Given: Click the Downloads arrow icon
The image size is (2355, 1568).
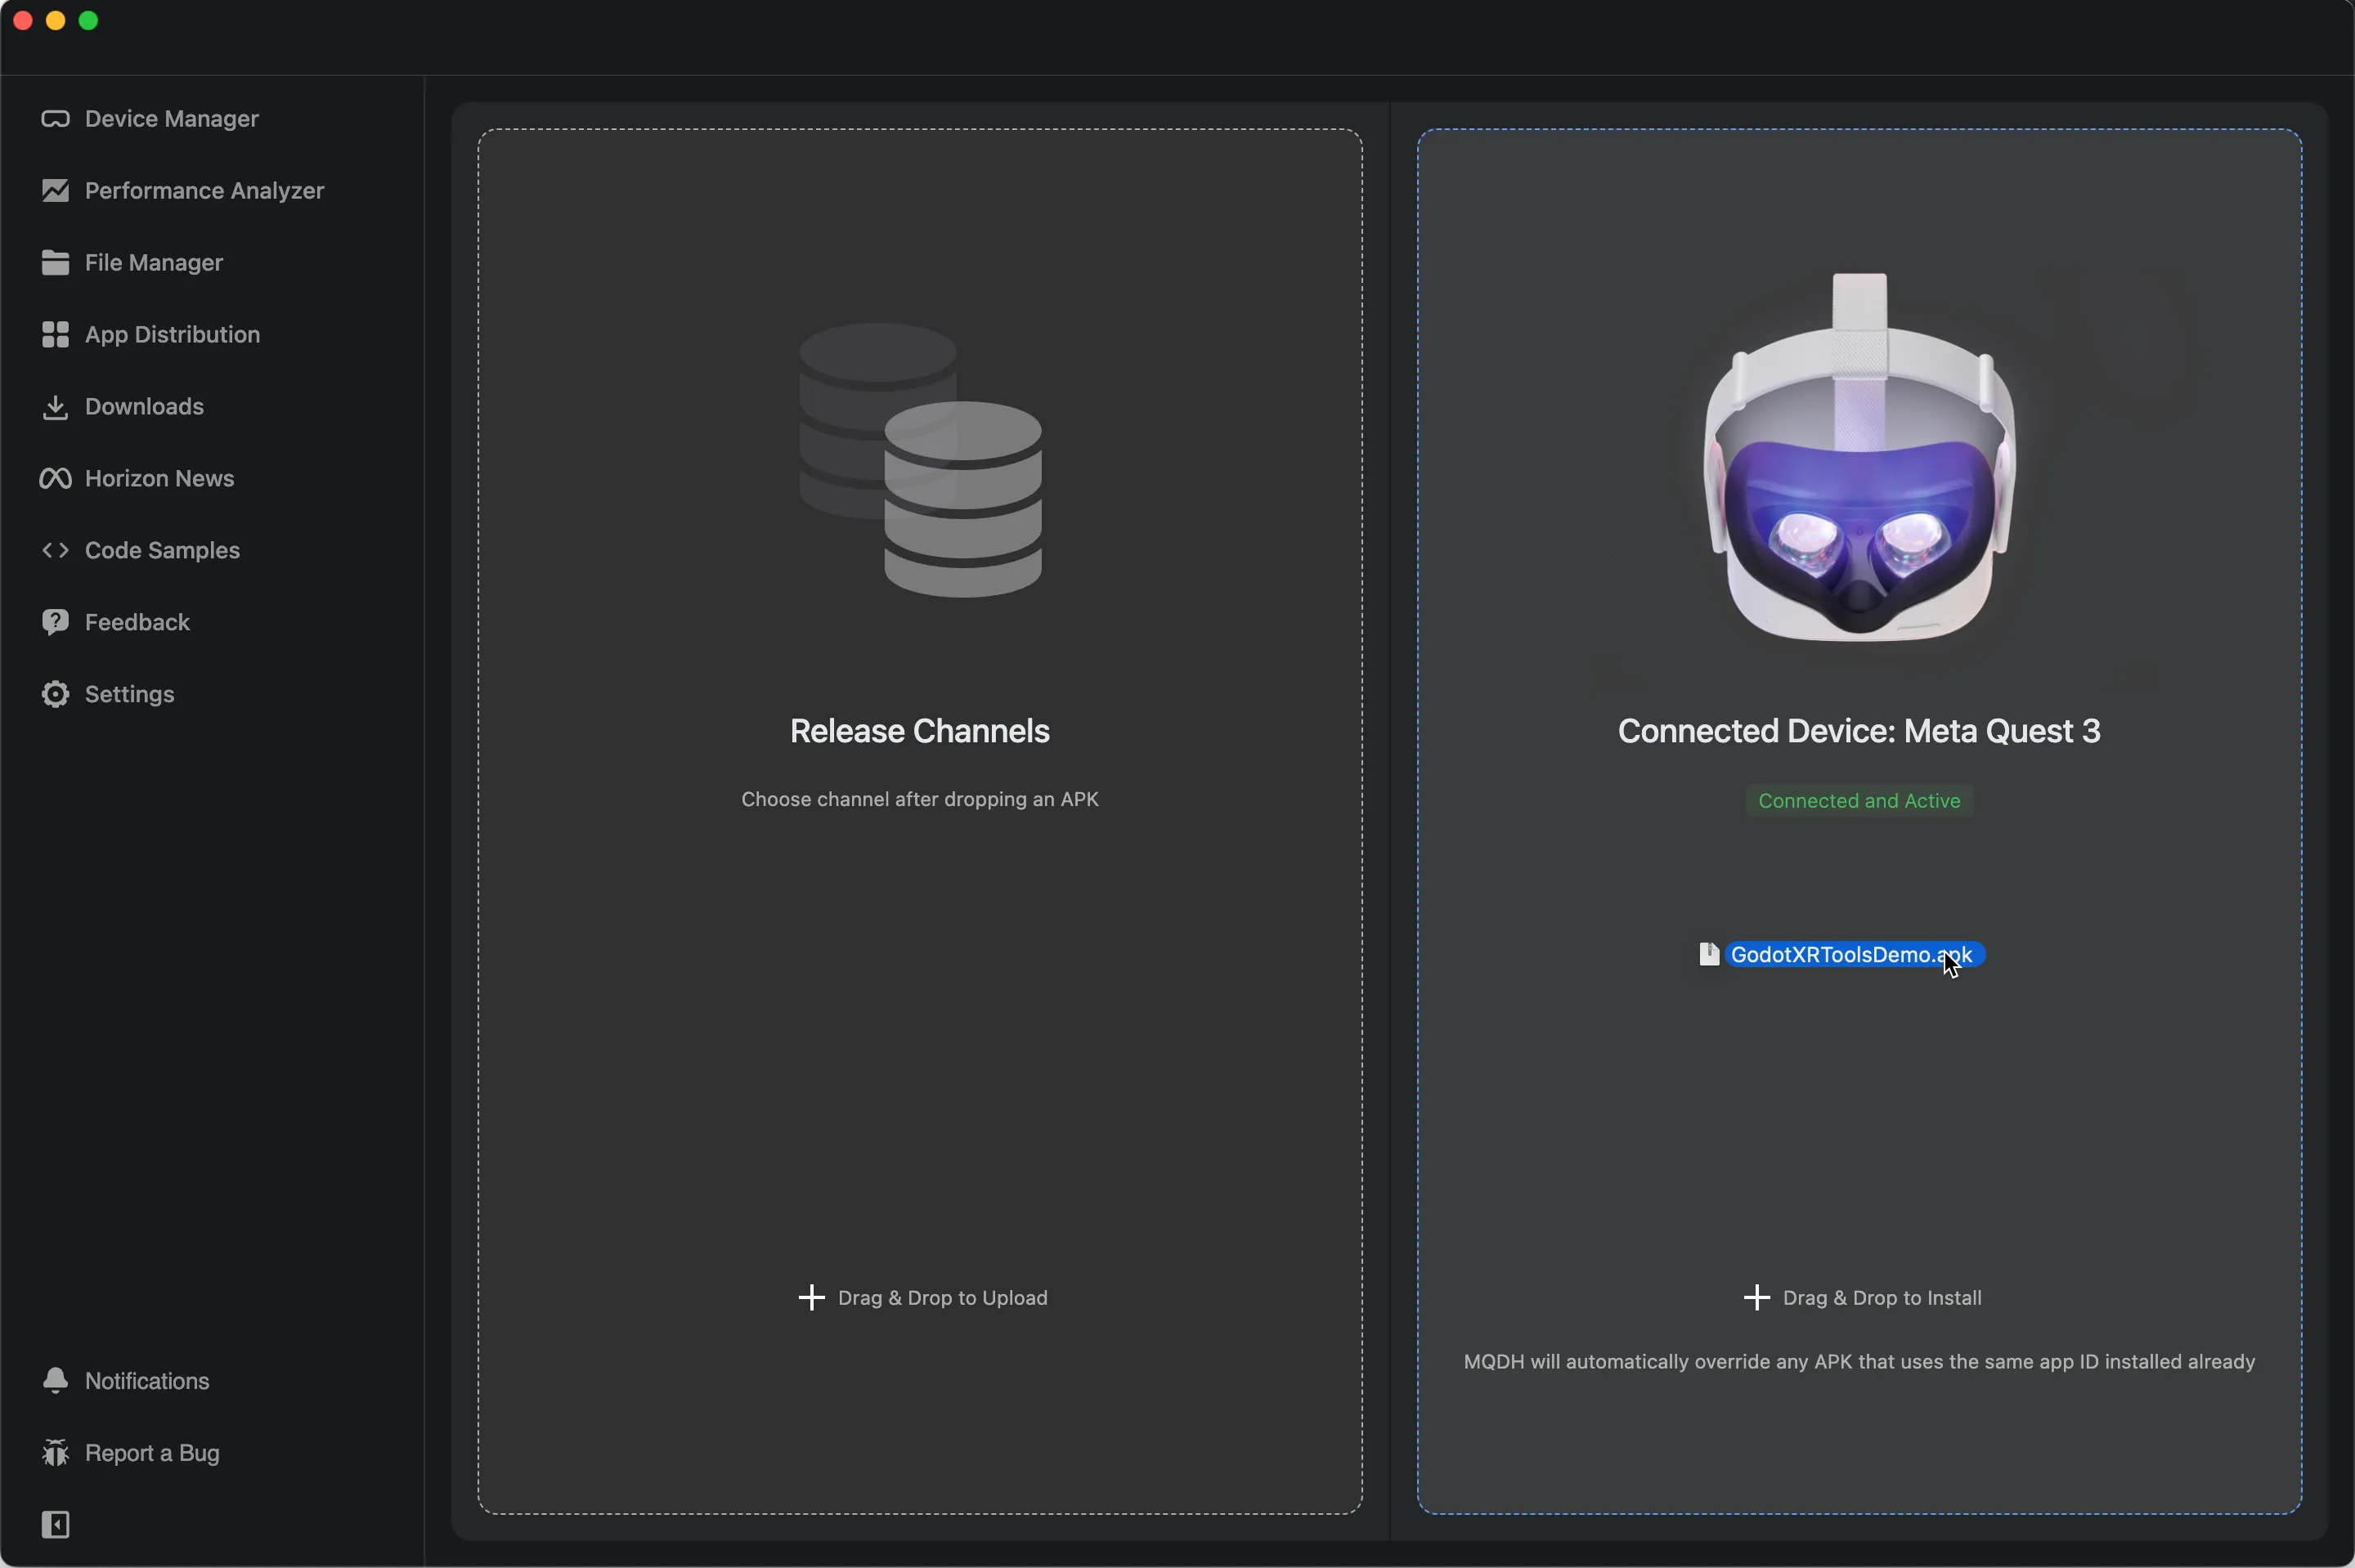Looking at the screenshot, I should (x=55, y=407).
